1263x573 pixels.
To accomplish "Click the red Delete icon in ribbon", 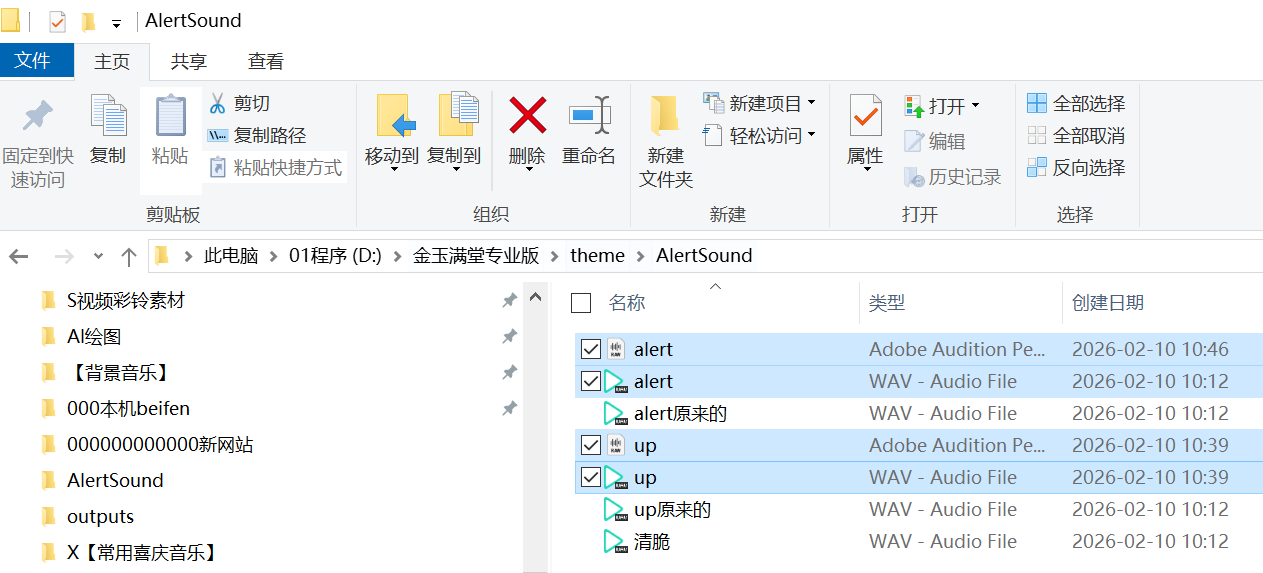I will pyautogui.click(x=527, y=116).
